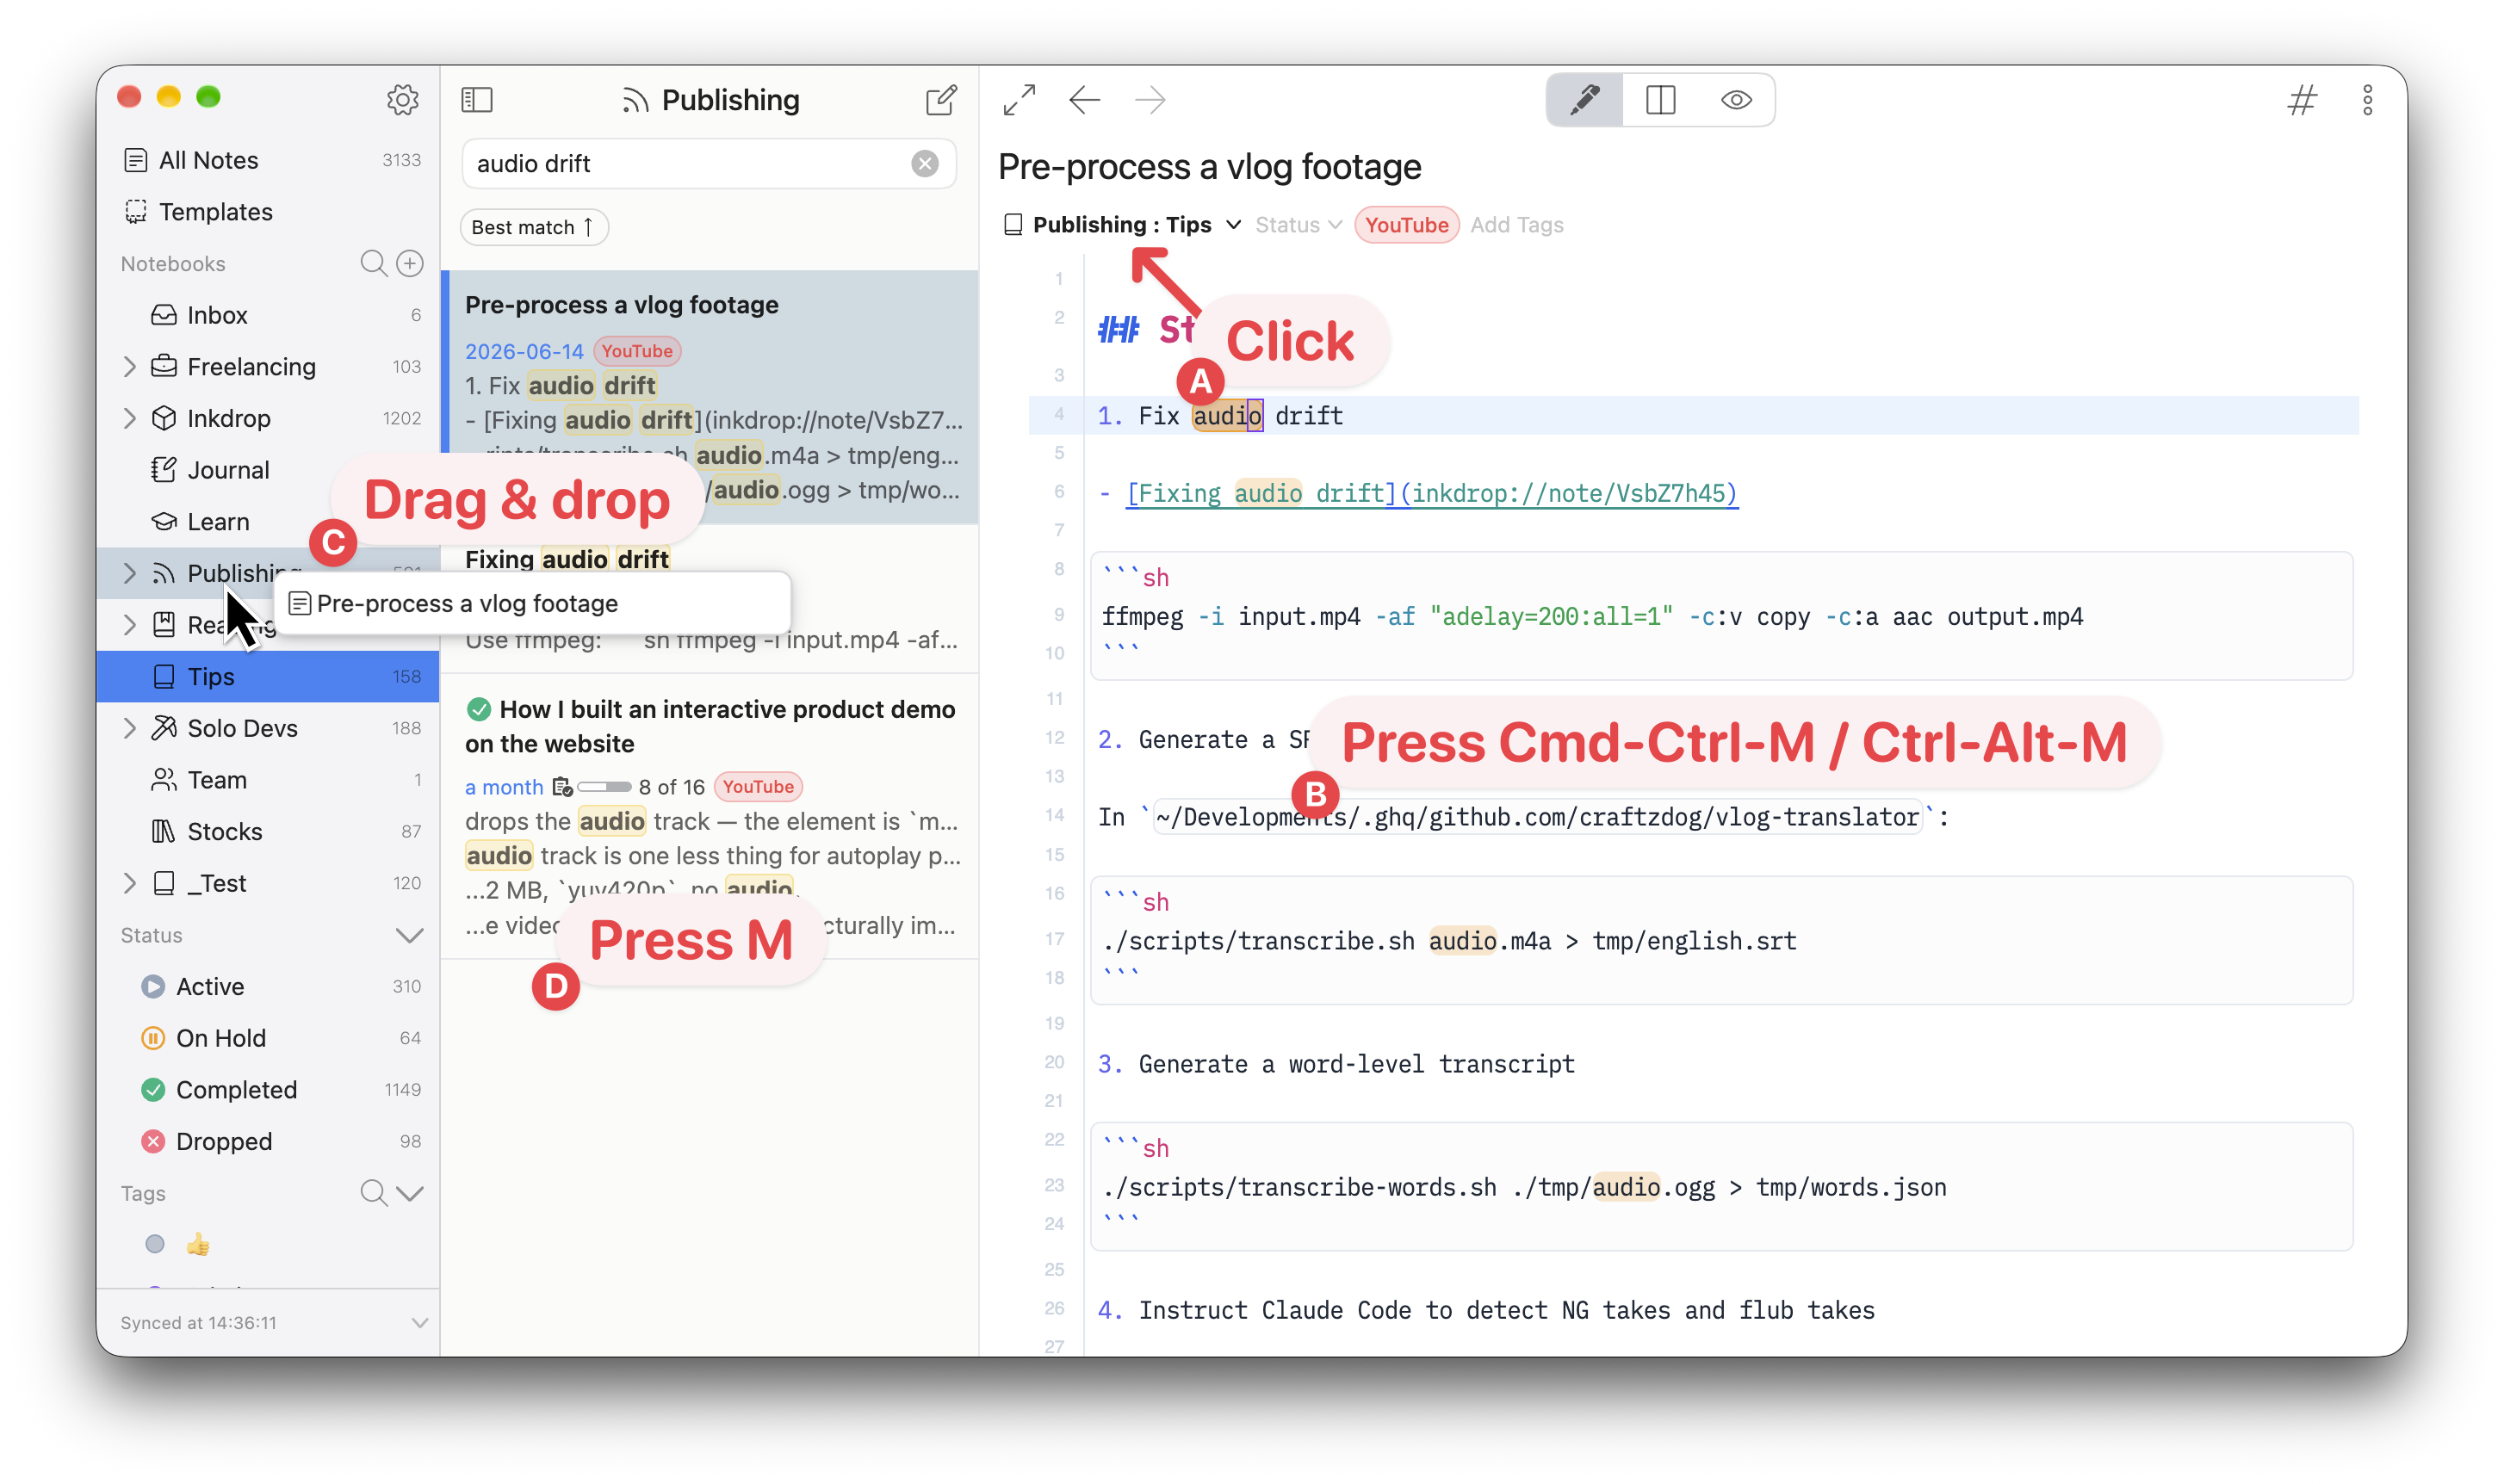The width and height of the screenshot is (2504, 1484).
Task: Search tags with the magnifier icon
Action: pyautogui.click(x=373, y=1193)
